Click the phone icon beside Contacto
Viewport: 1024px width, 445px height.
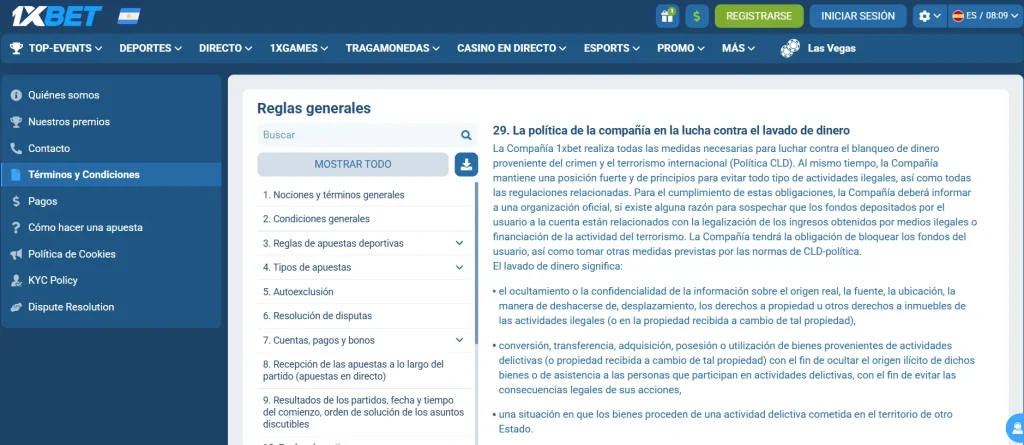tap(16, 148)
